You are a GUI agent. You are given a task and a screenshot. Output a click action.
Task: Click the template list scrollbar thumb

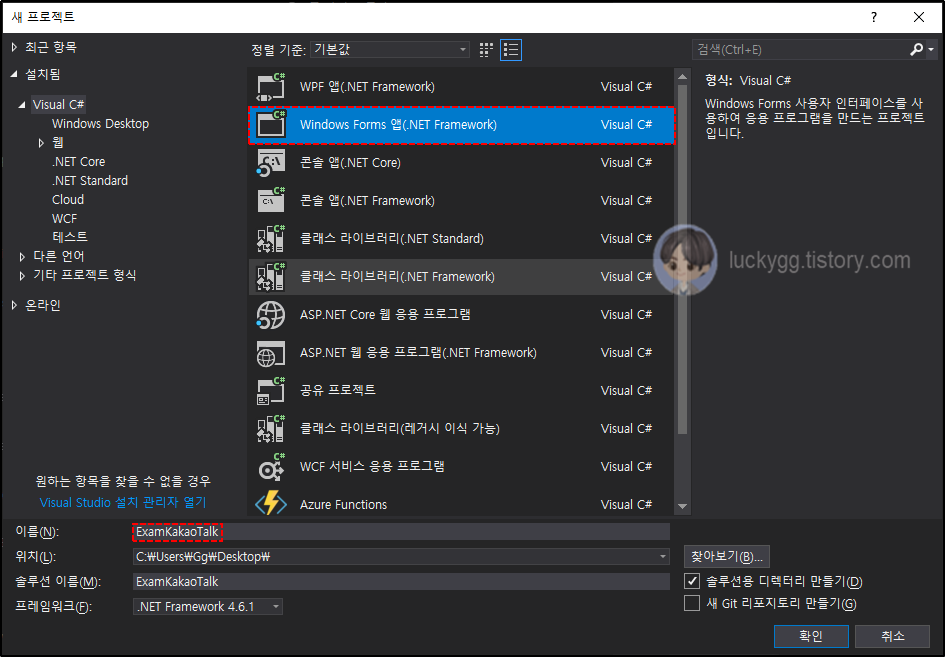coord(682,259)
